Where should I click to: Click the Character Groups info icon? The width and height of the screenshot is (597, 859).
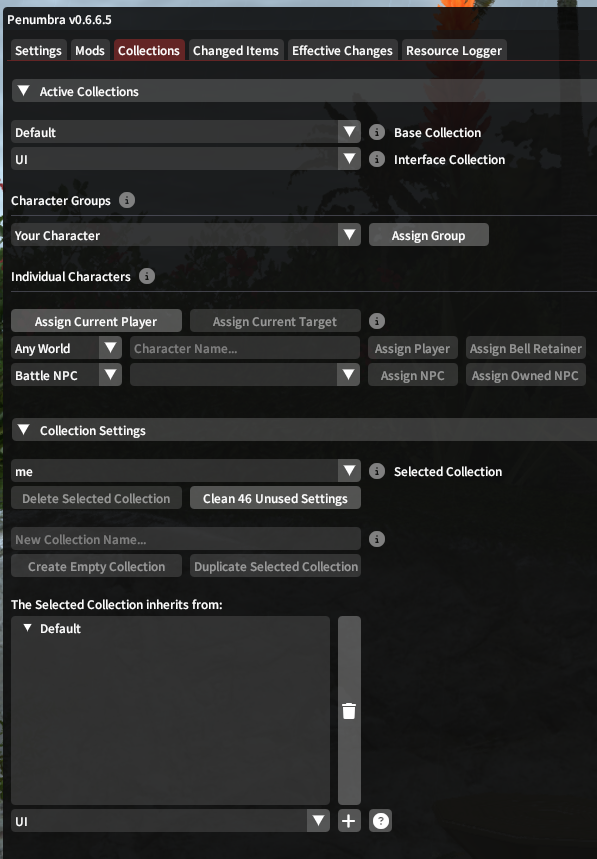[127, 200]
